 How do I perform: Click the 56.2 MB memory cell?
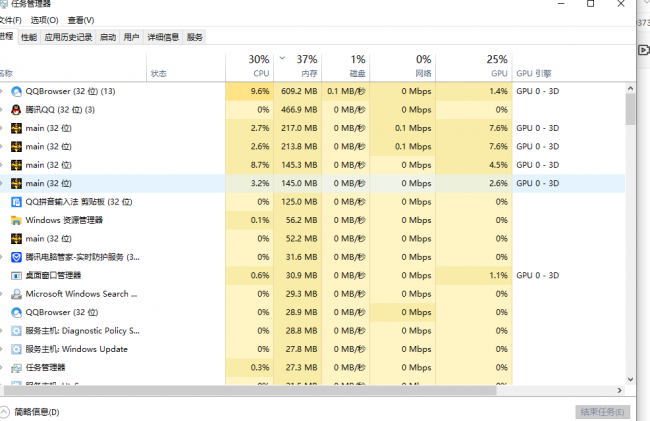coord(298,220)
